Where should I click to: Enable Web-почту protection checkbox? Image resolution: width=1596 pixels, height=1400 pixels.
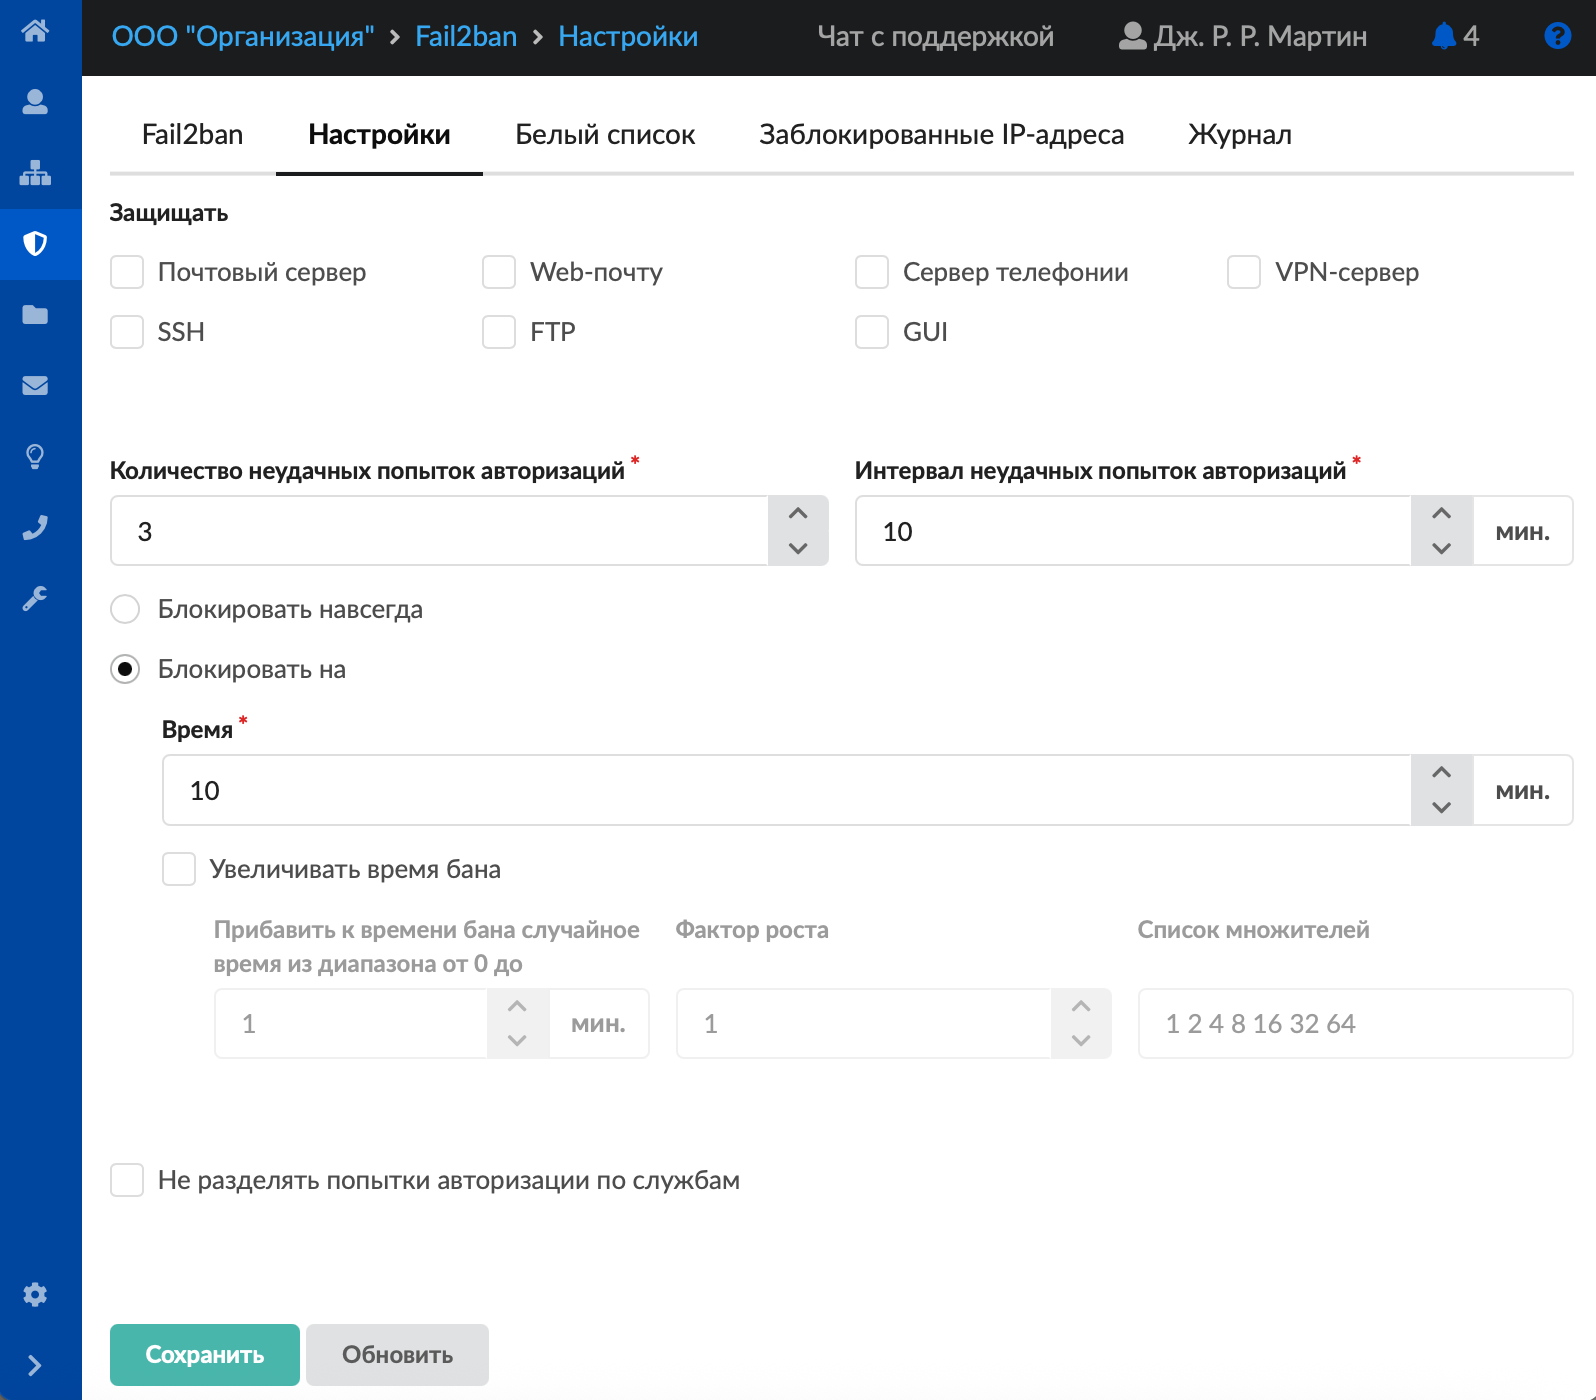click(x=499, y=272)
